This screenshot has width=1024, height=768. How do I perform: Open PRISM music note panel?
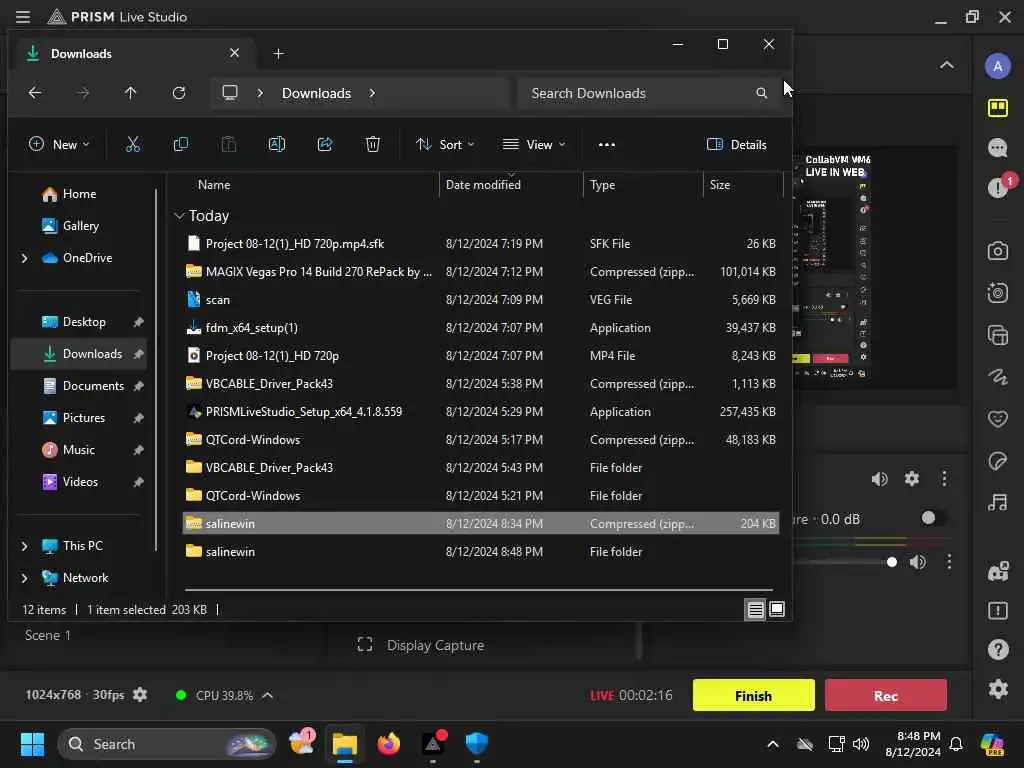[x=997, y=502]
